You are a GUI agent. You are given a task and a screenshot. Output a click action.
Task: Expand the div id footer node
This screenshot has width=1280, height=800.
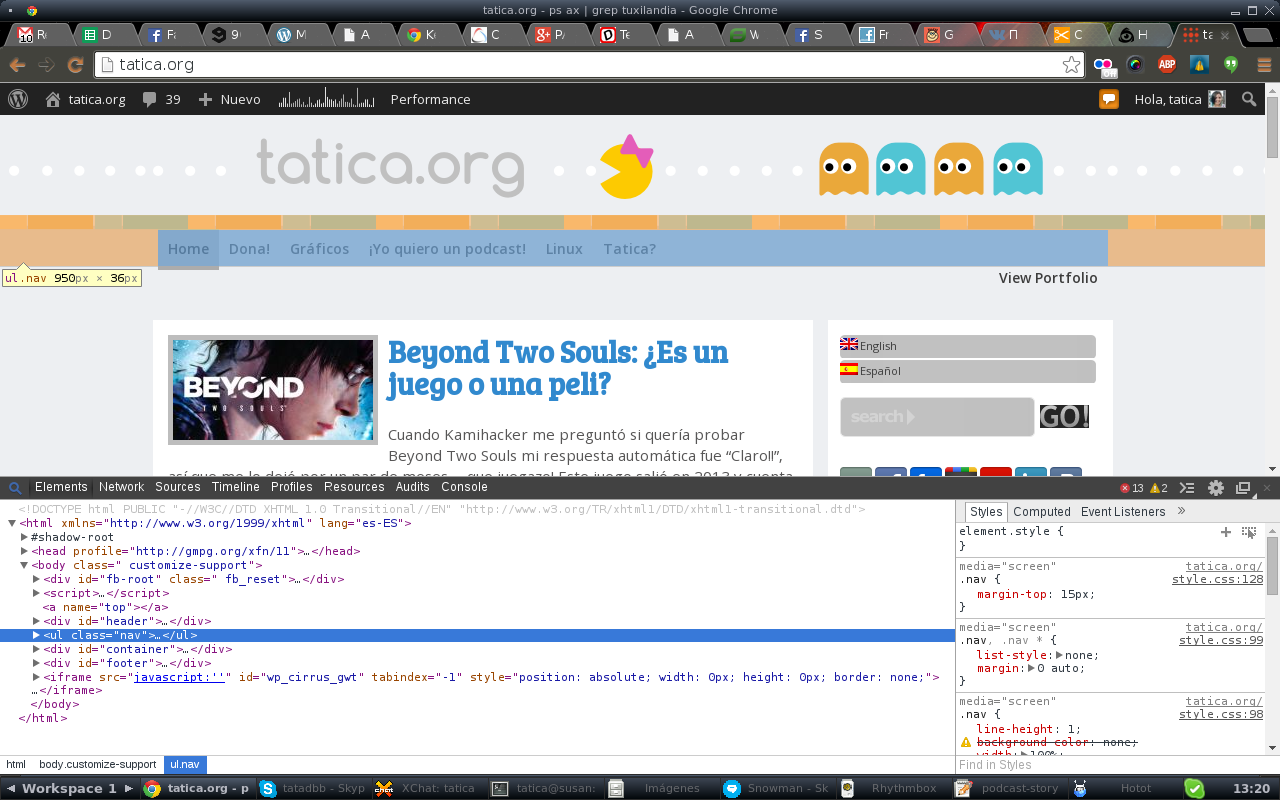(x=37, y=663)
